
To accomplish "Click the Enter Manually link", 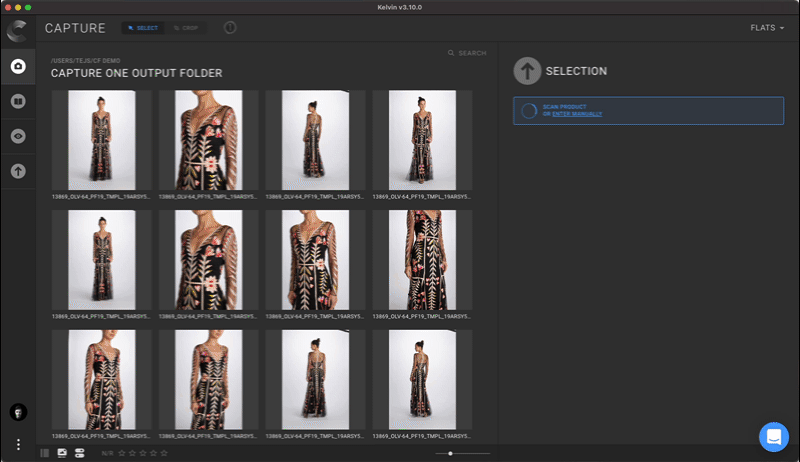I will point(577,114).
